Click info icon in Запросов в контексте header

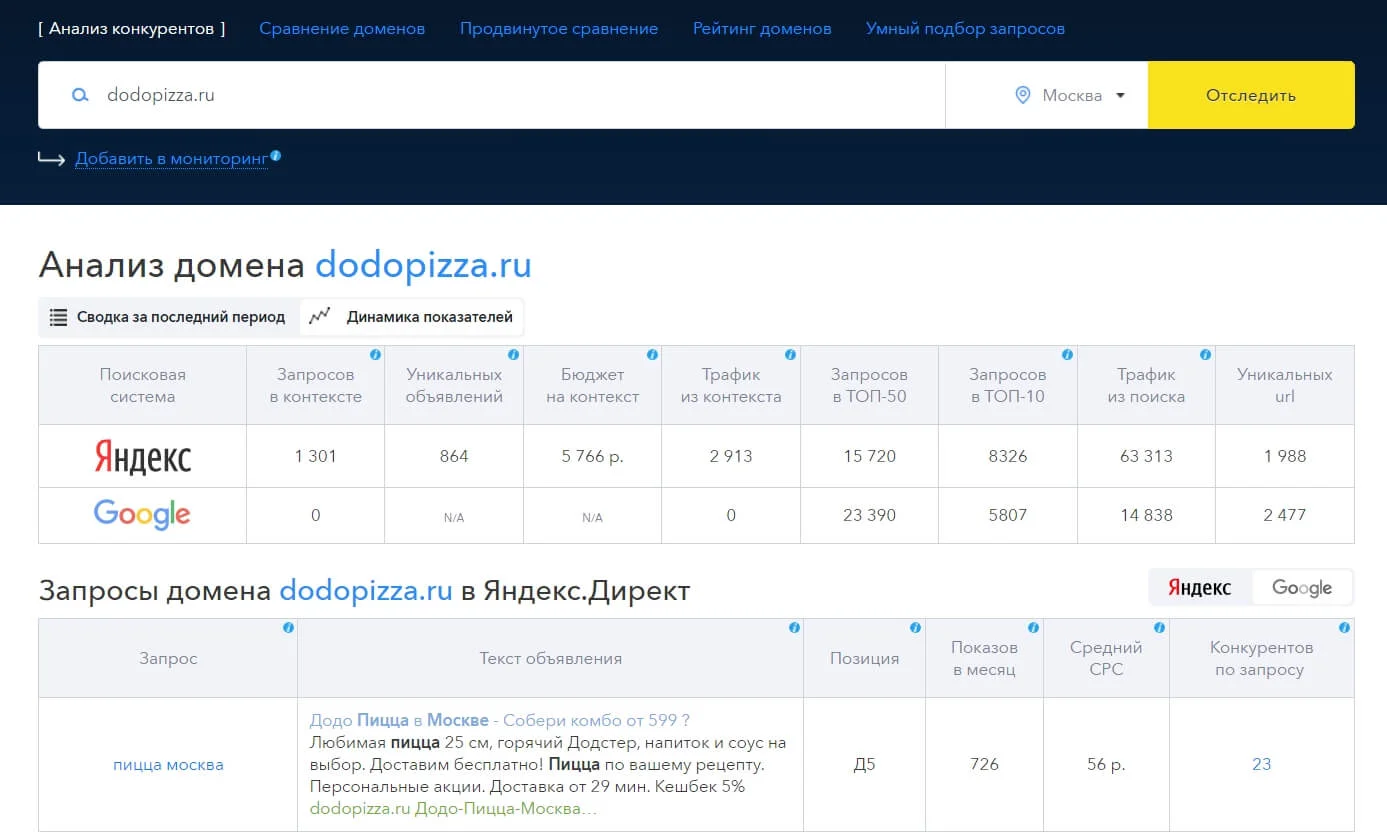(x=375, y=355)
